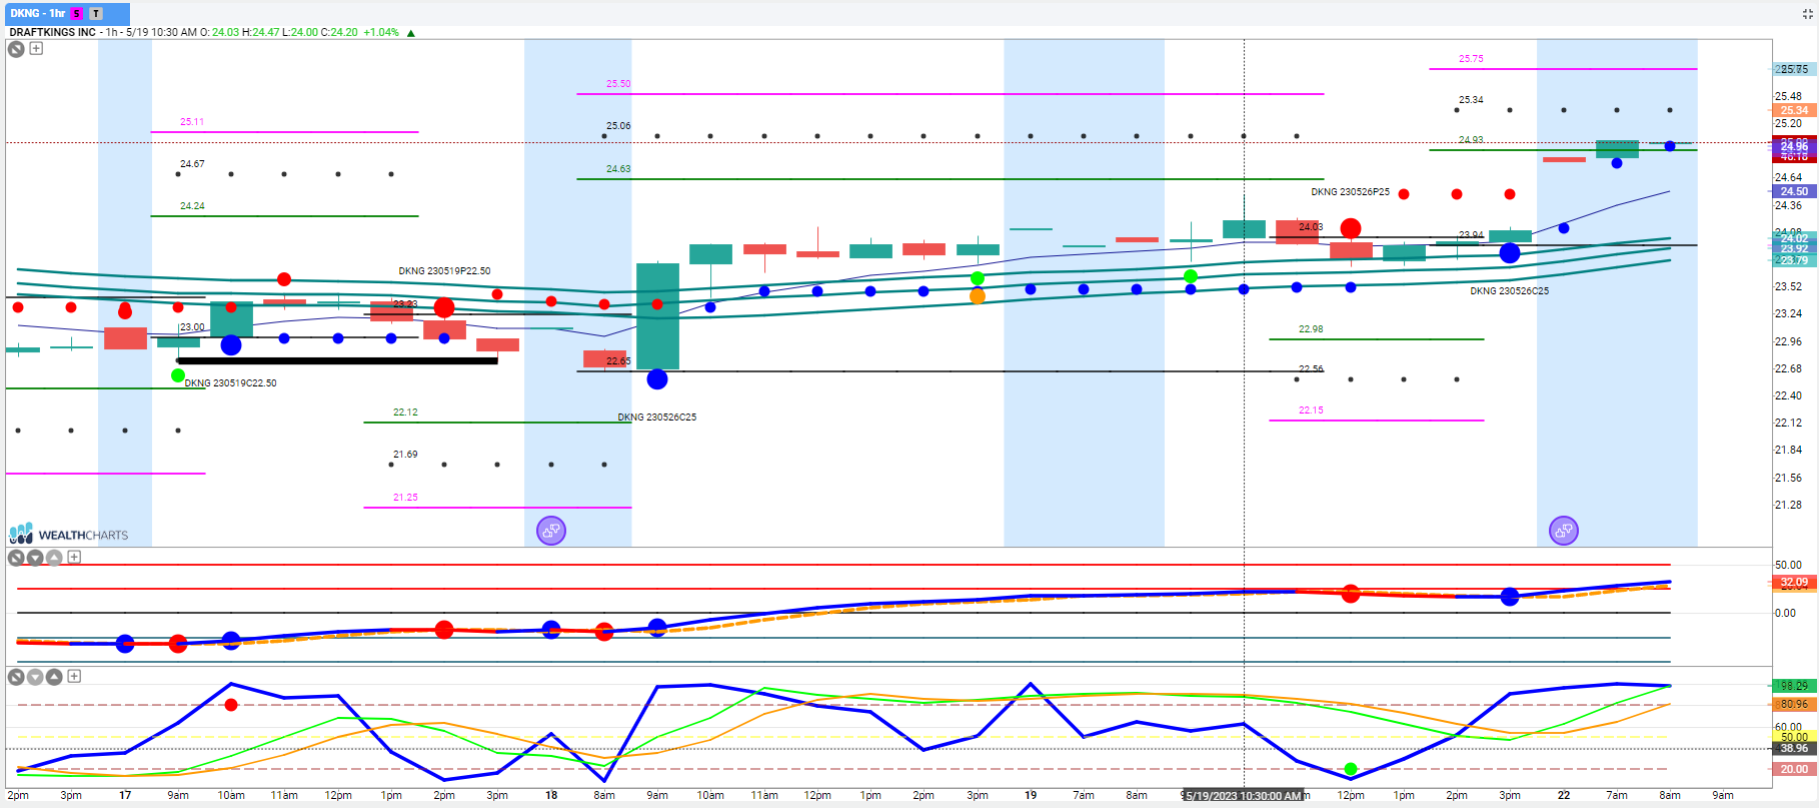Viewport: 1819px width, 808px height.
Task: Click the red dot in bottom oscillator at 10am
Action: click(231, 705)
